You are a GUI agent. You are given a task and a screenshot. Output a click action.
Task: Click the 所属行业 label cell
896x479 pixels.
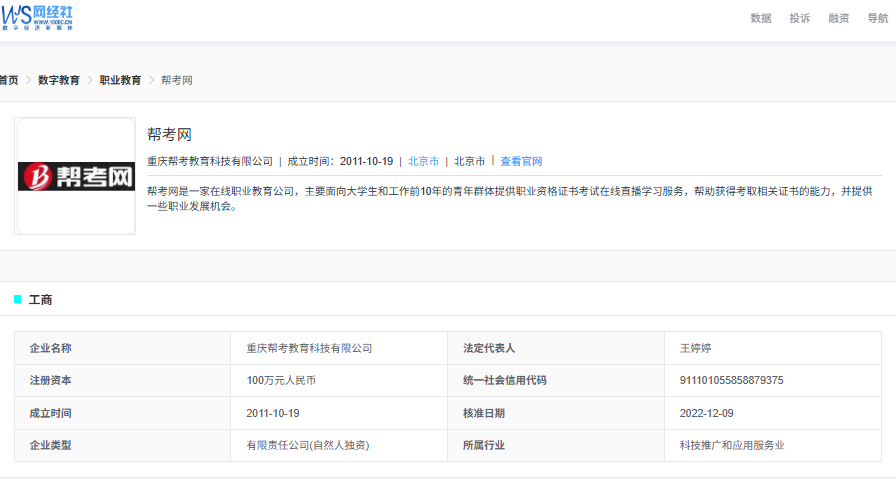click(x=556, y=445)
